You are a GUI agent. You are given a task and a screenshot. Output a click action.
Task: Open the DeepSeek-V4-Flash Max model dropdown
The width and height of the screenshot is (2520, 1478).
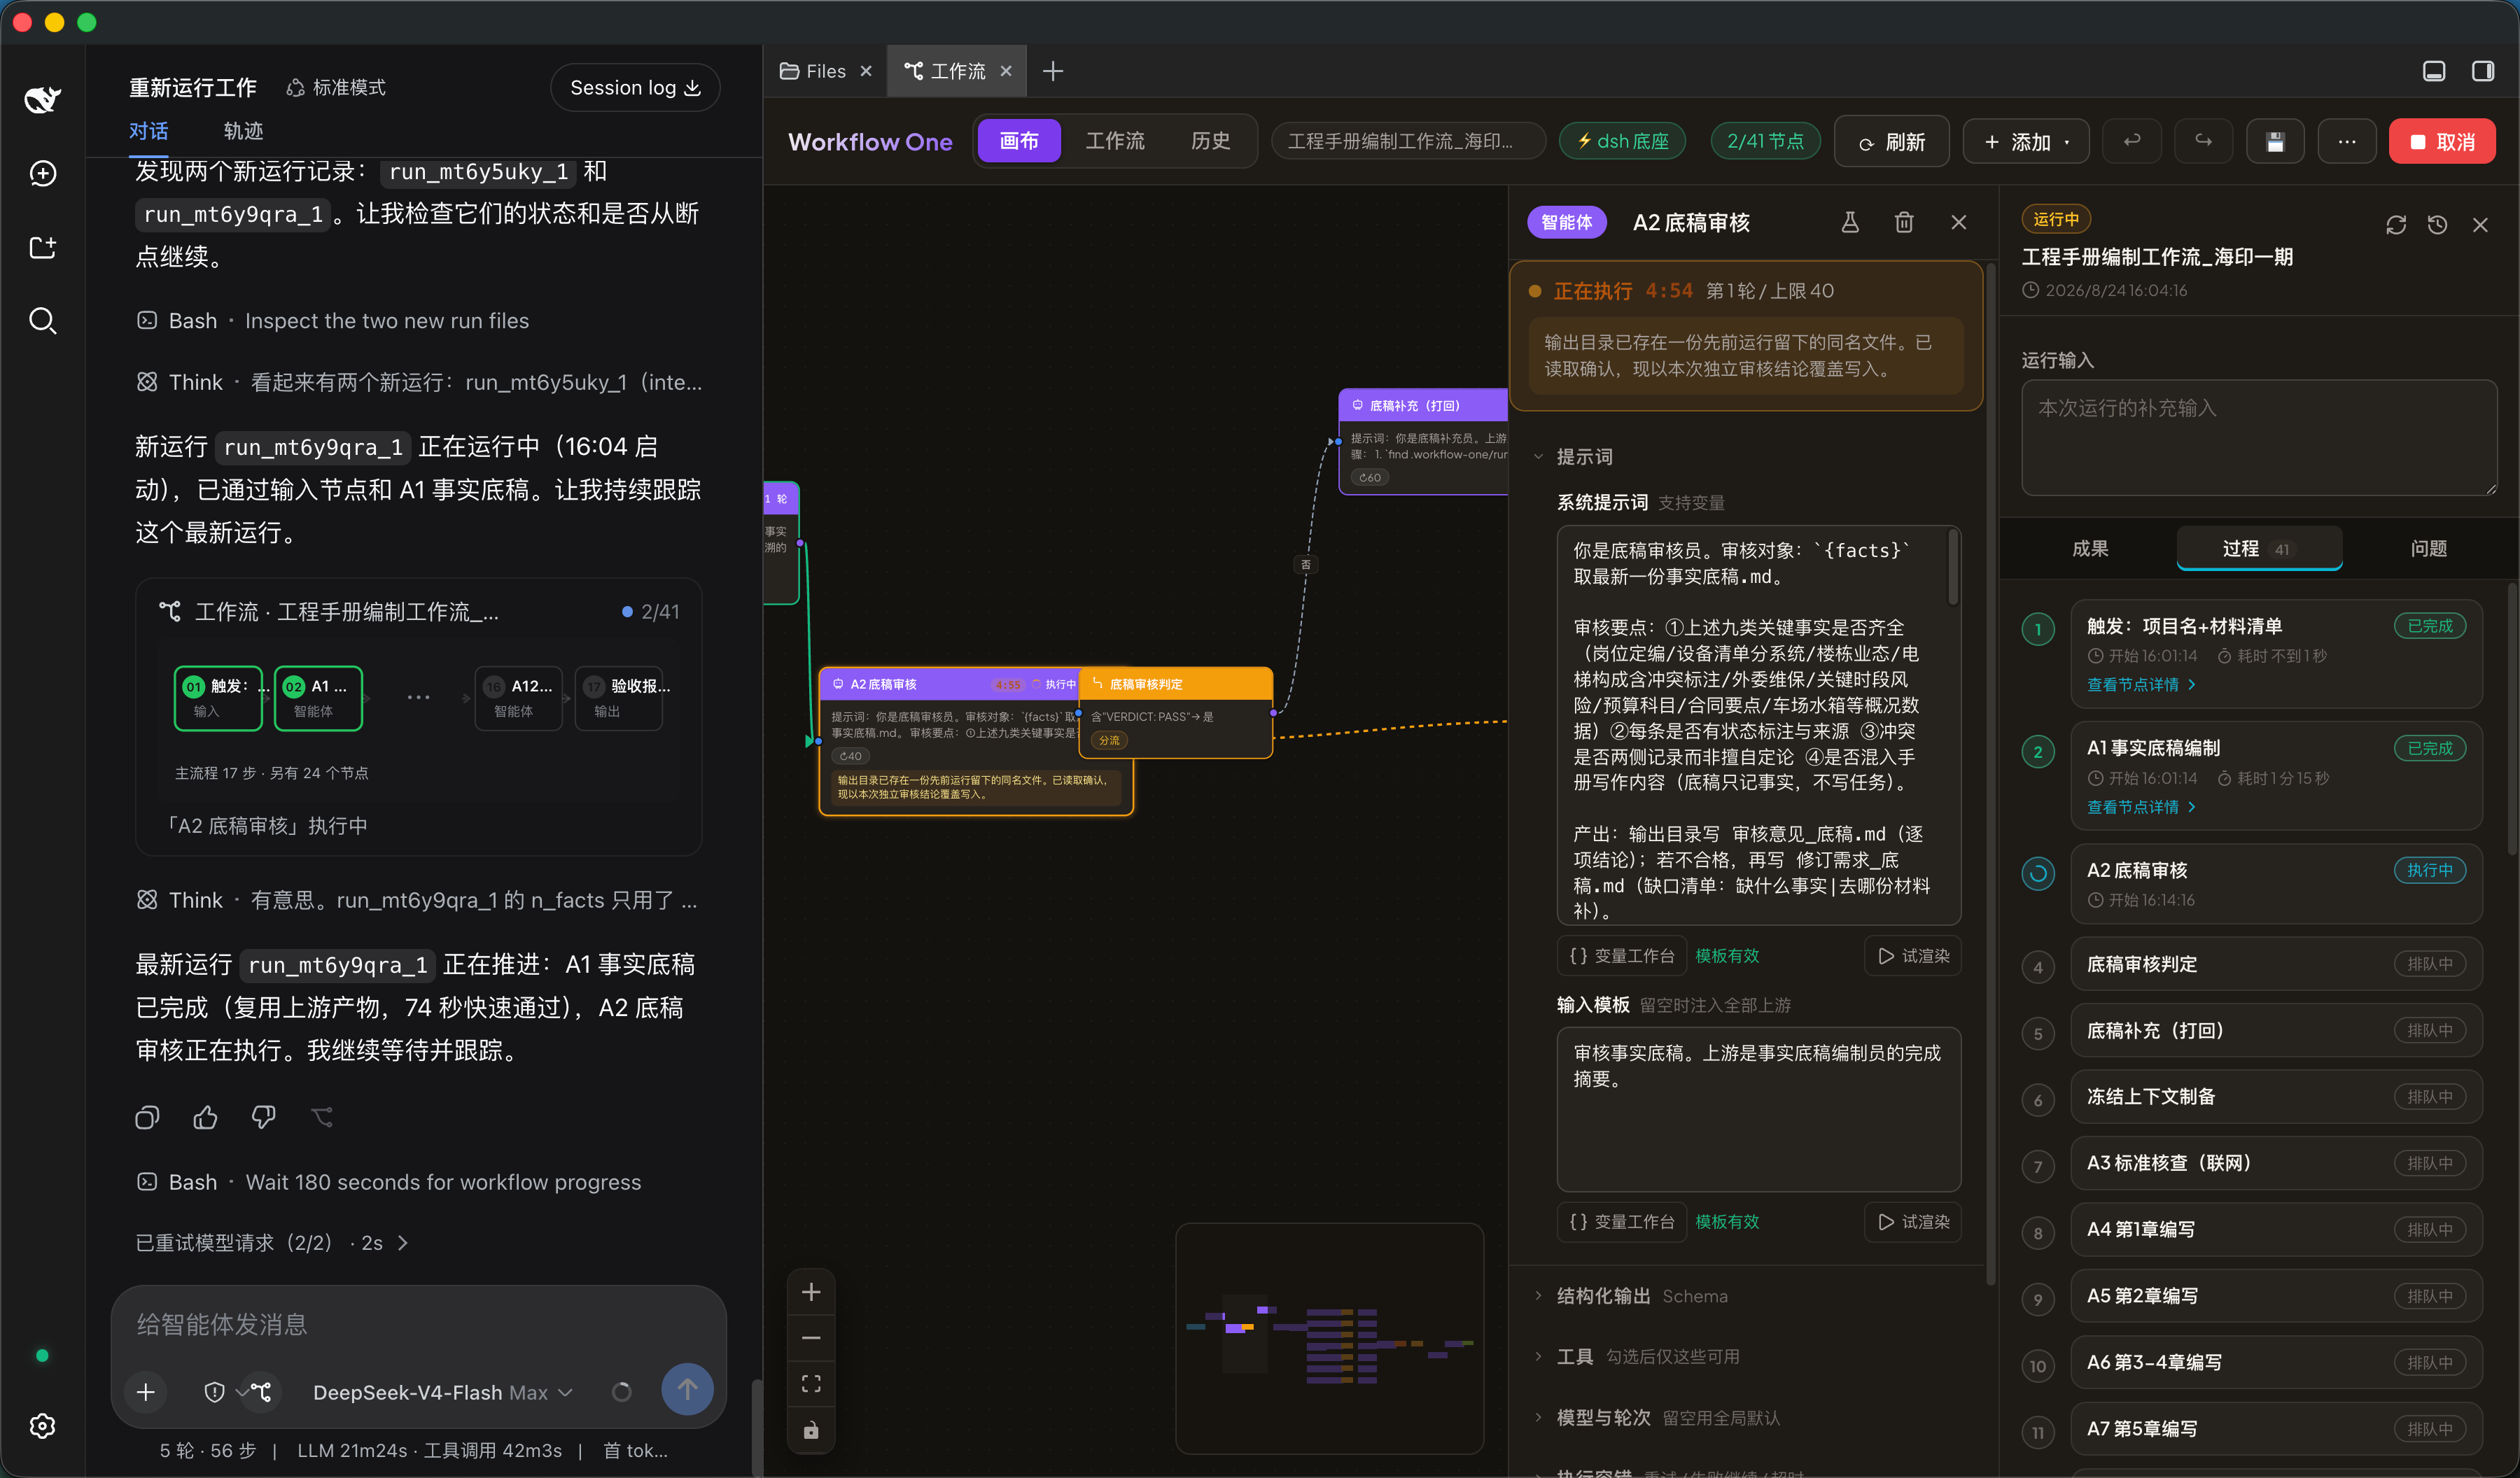coord(442,1392)
